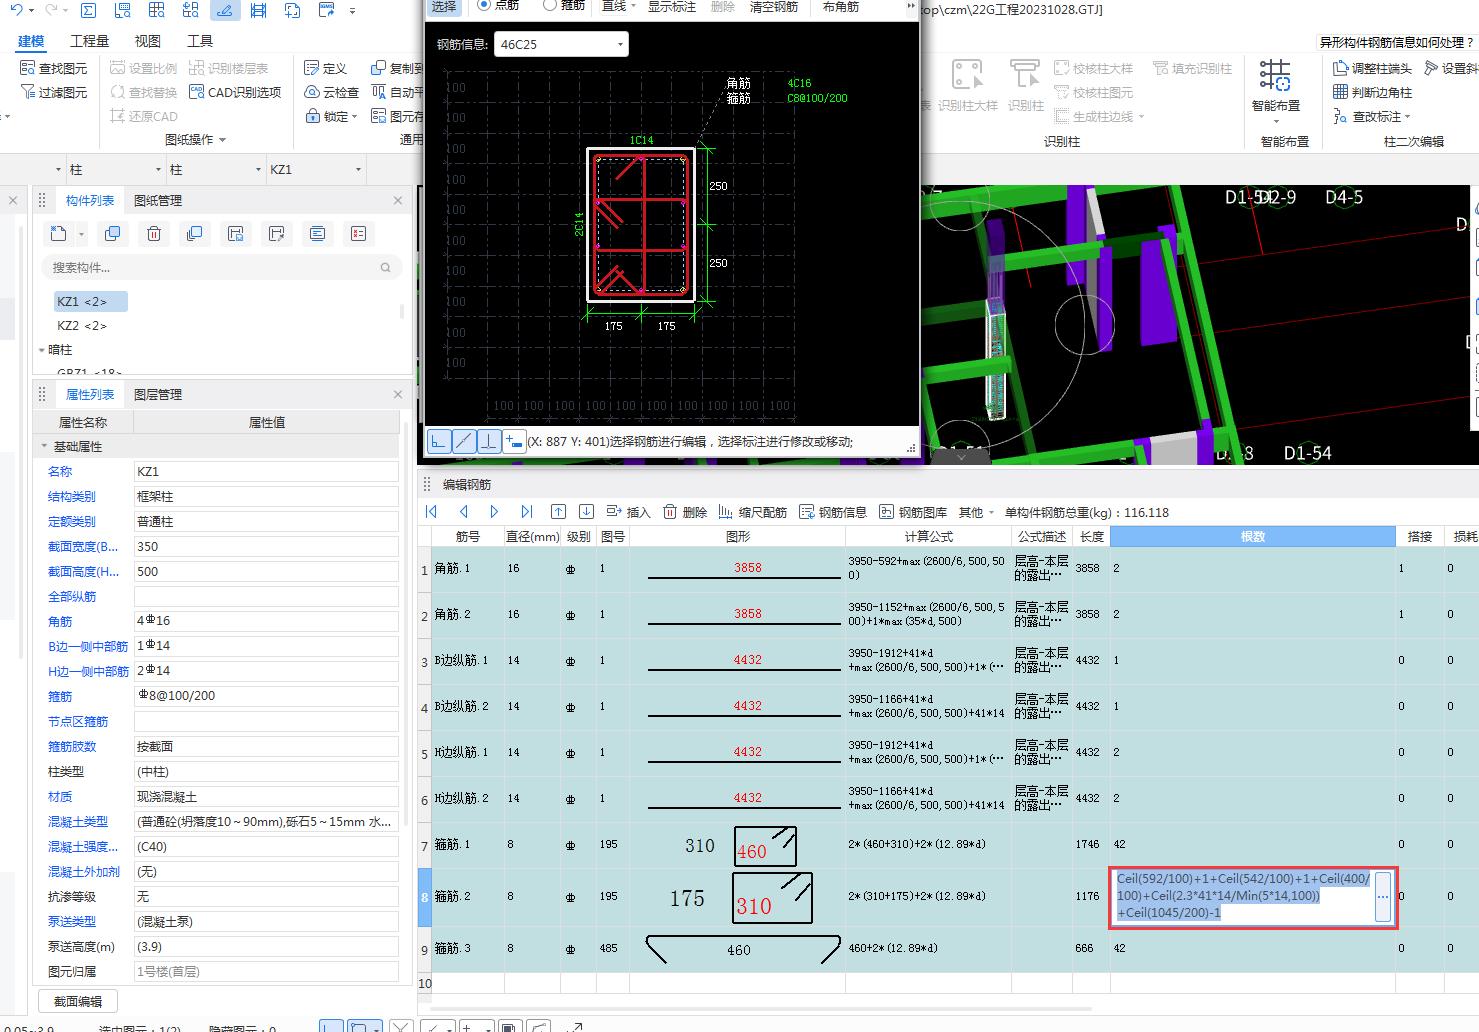
Task: Run 云检查 cloud check
Action: point(332,92)
